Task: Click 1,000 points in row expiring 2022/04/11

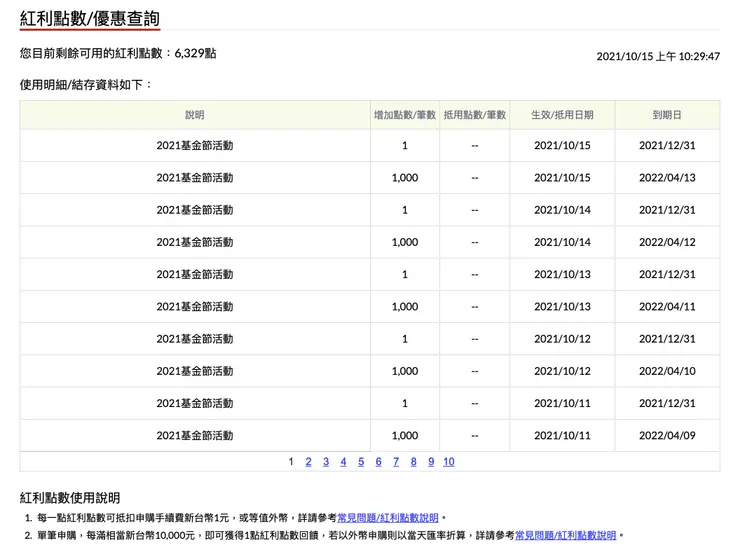Action: coord(404,307)
